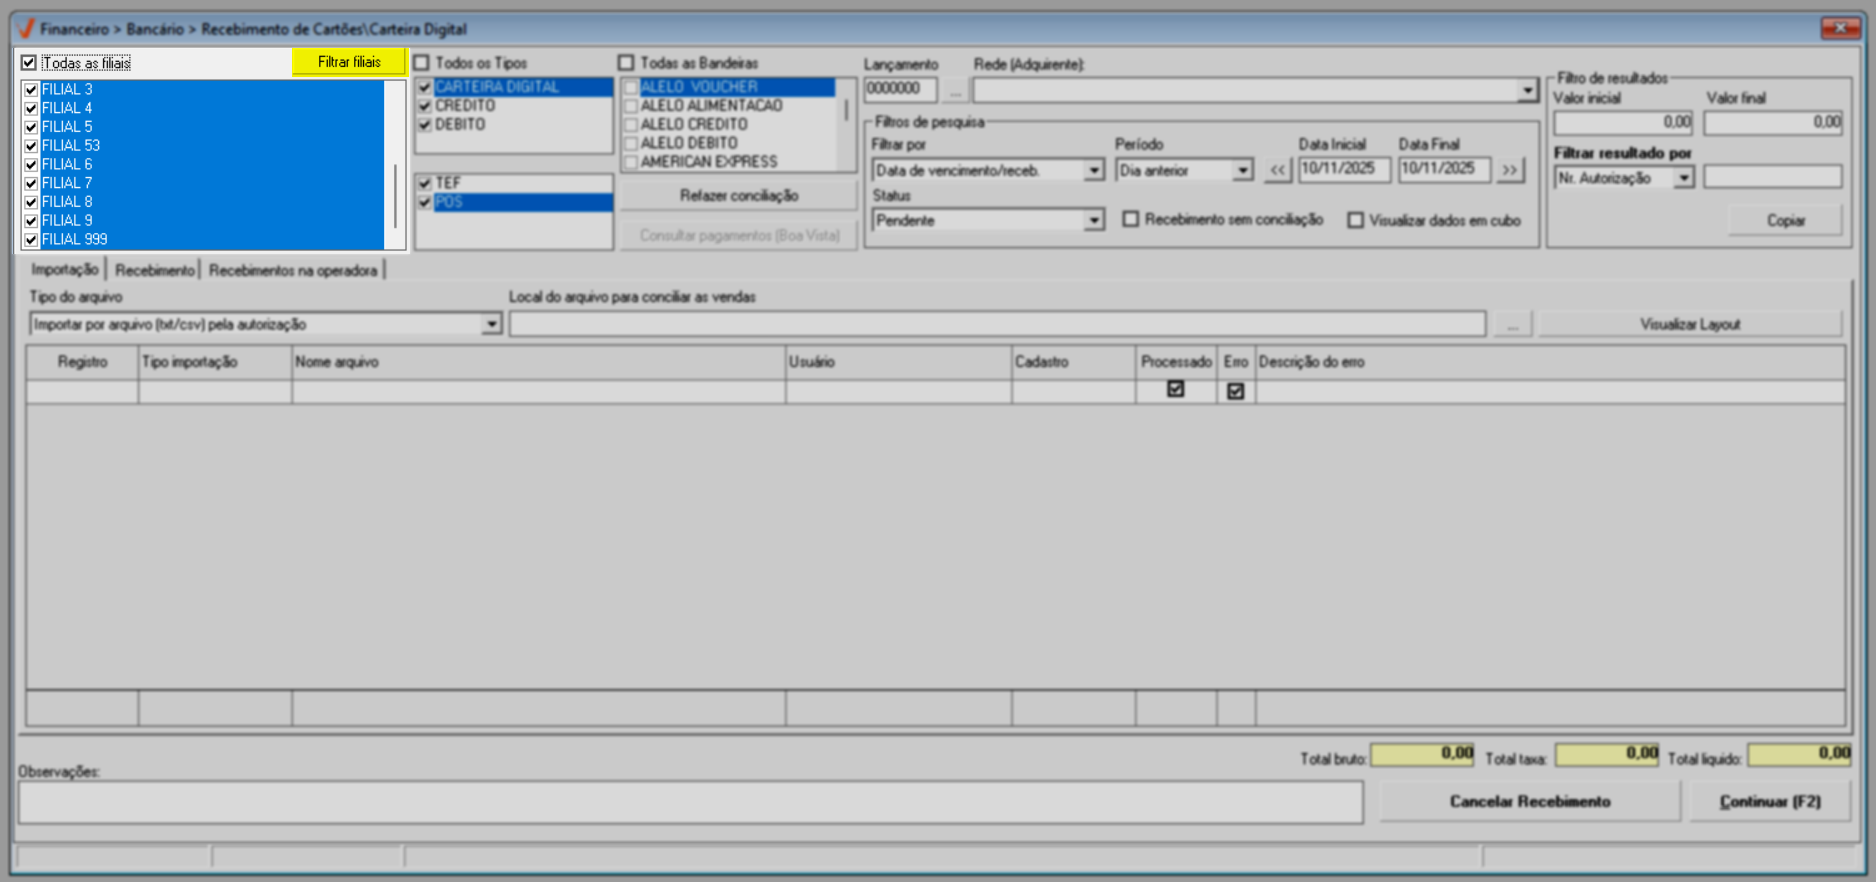Toggle the Todas as filiais checkbox

click(29, 63)
